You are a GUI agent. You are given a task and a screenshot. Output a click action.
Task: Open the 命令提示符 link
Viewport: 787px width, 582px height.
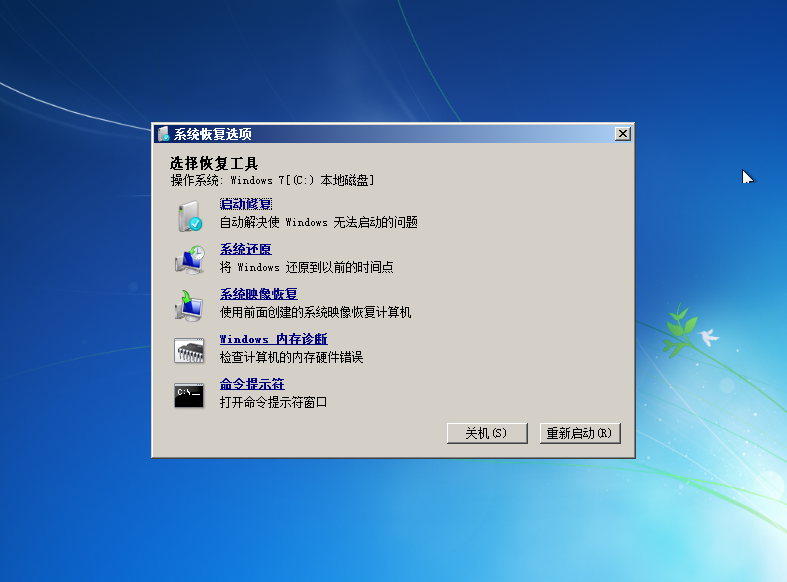tap(252, 384)
